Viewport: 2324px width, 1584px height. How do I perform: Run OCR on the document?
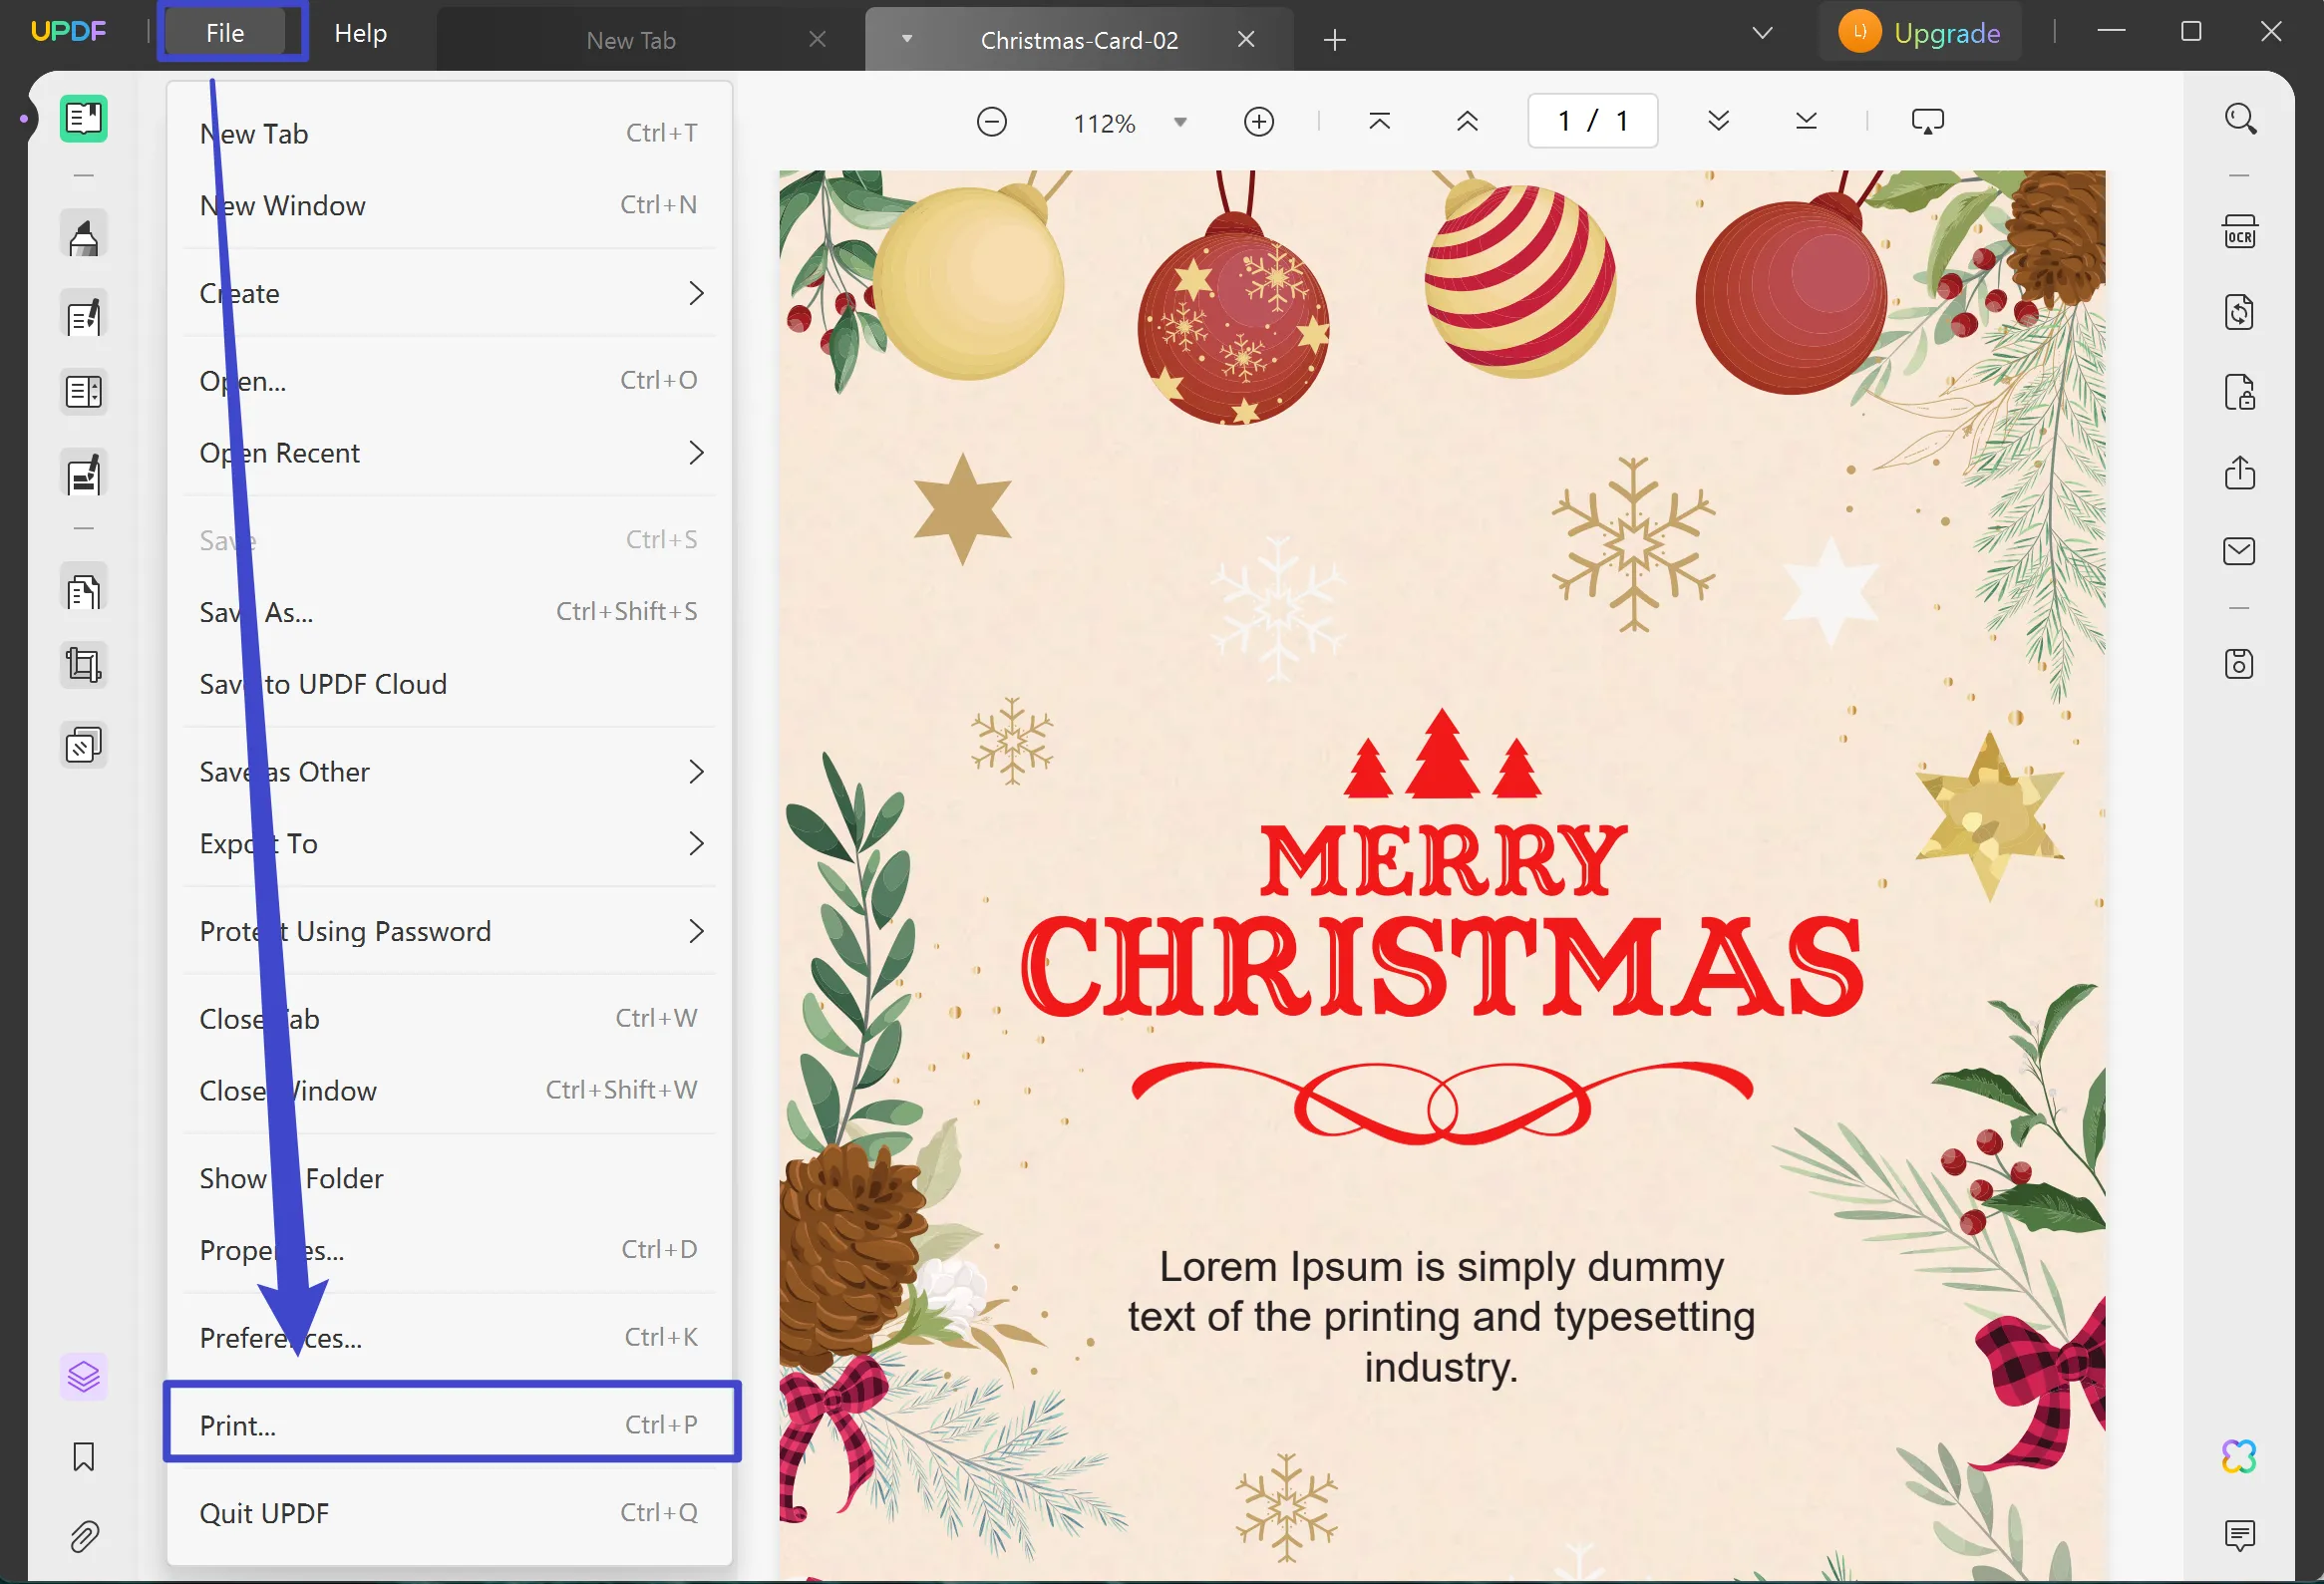2240,231
